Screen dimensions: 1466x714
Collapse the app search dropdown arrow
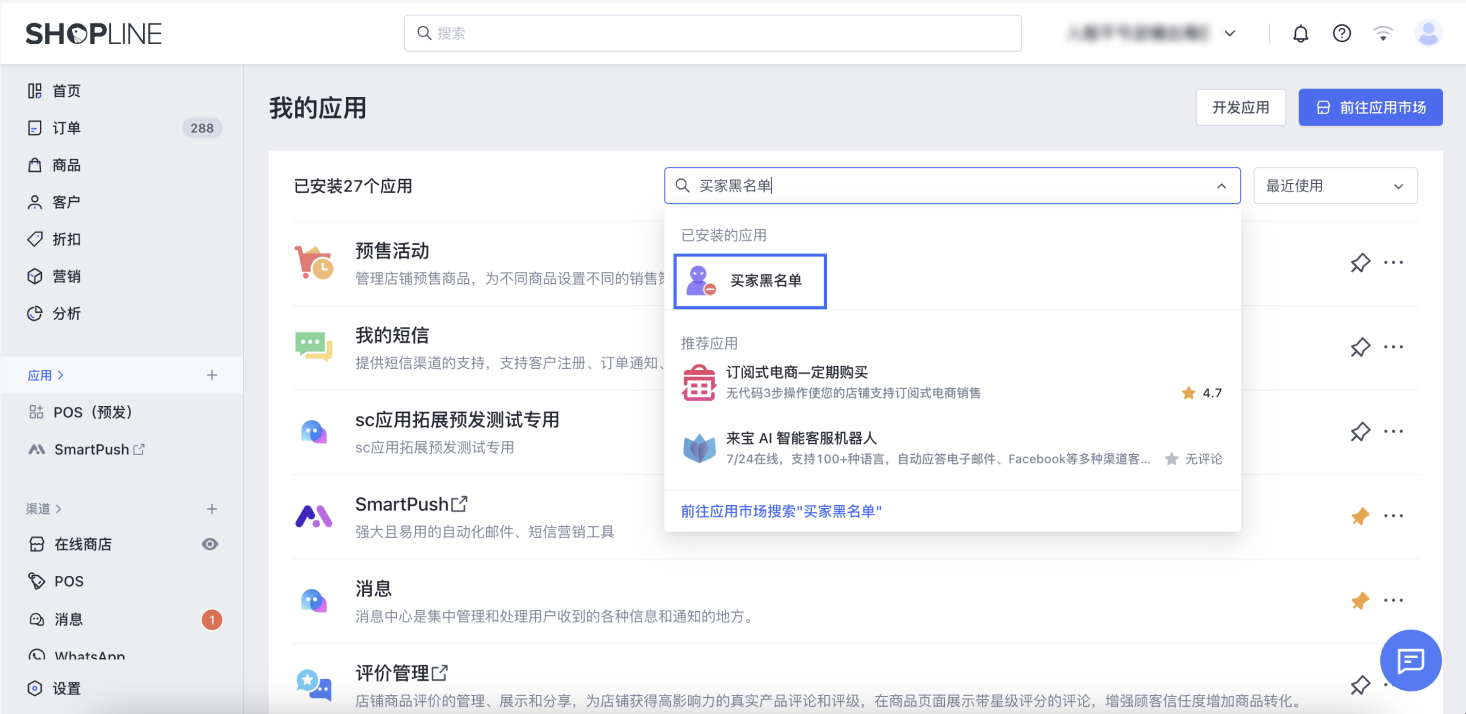[x=1221, y=186]
